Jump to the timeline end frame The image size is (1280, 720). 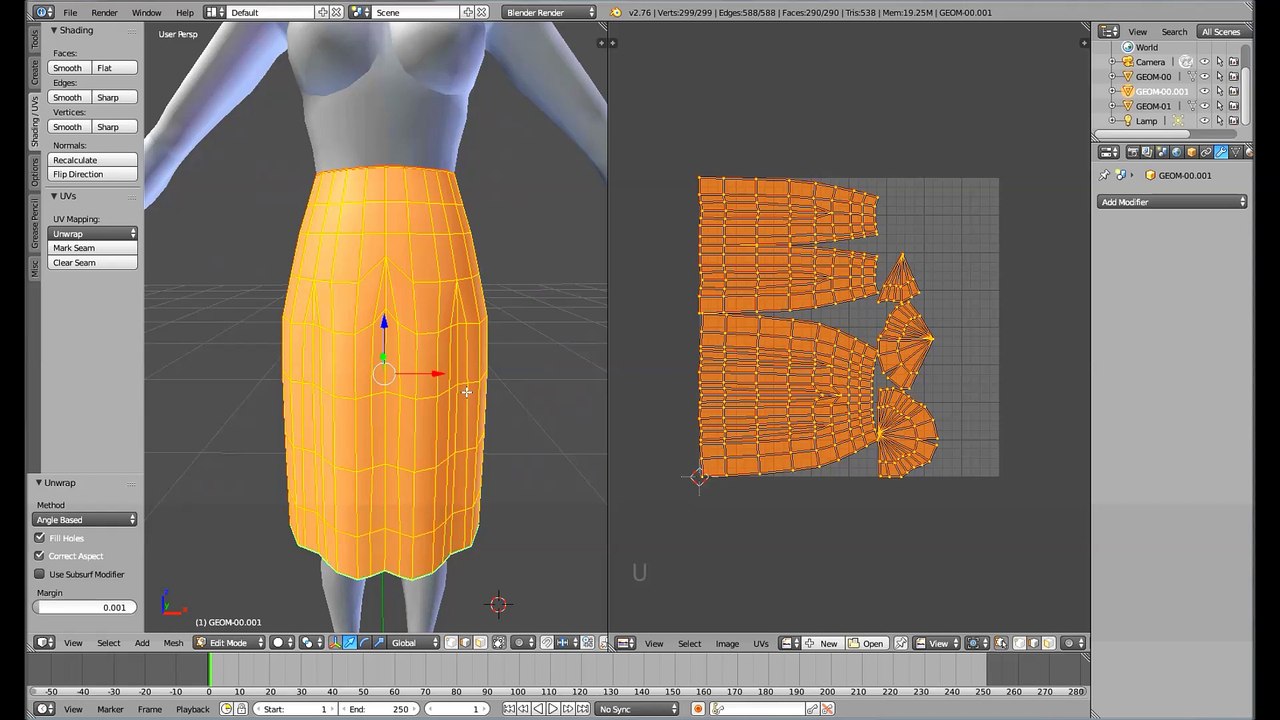(x=583, y=709)
